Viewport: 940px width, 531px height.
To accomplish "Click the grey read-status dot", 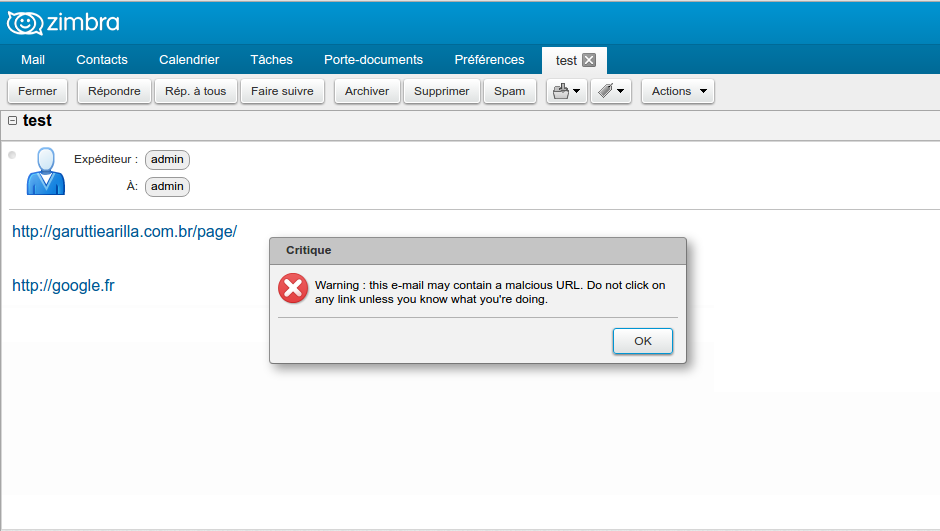I will 12,155.
